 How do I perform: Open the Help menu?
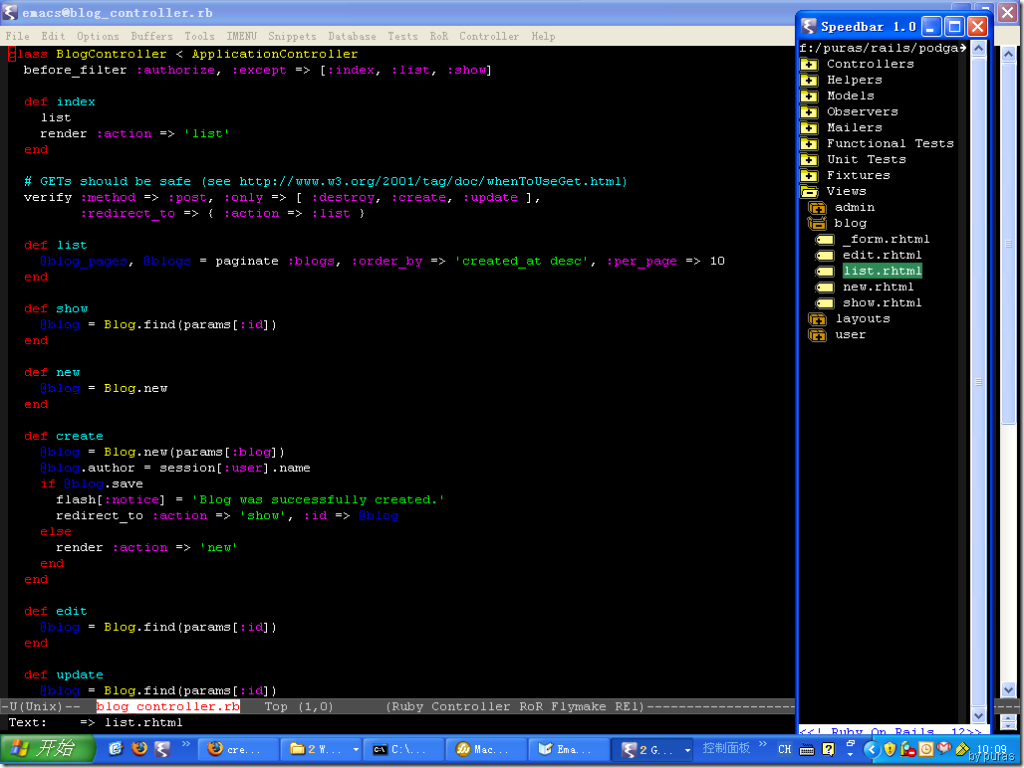(x=543, y=37)
